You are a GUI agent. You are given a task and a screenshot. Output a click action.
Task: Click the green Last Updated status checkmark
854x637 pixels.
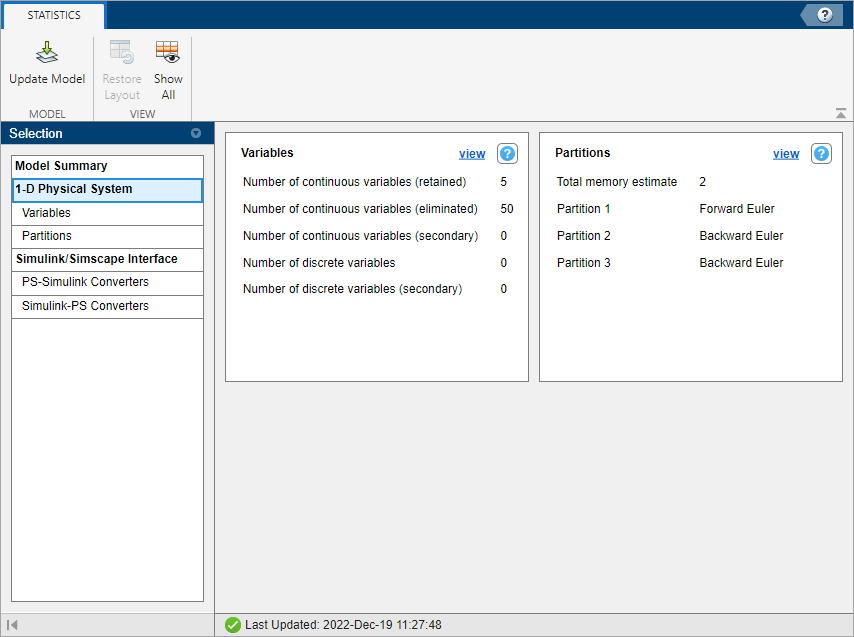[x=233, y=625]
